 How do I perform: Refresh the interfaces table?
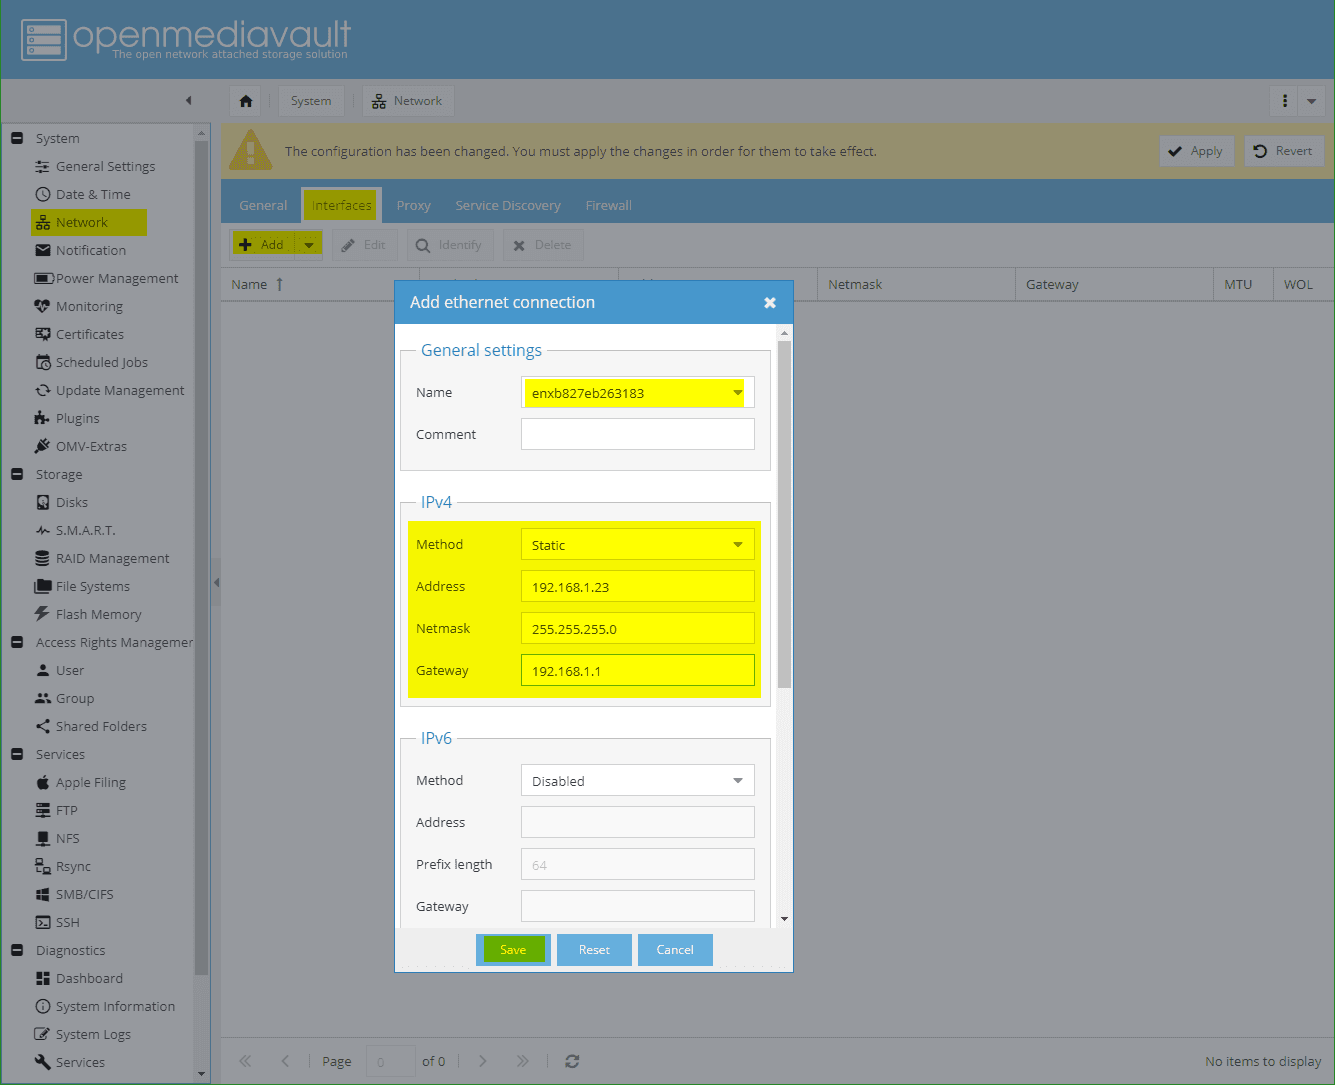coord(571,1061)
